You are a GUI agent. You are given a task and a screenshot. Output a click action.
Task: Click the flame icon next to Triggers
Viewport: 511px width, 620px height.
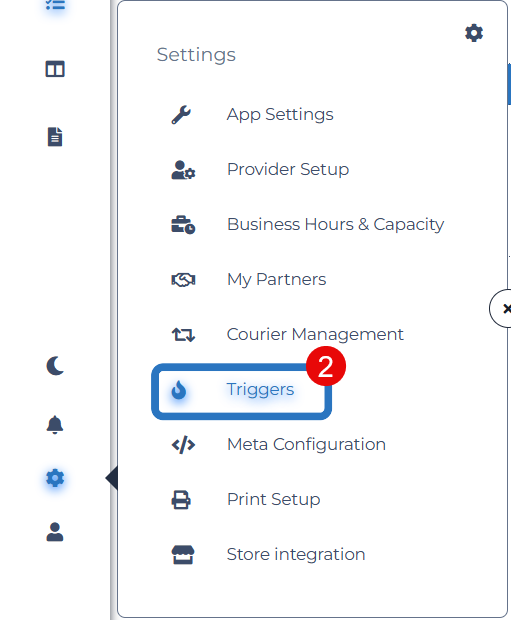179,390
